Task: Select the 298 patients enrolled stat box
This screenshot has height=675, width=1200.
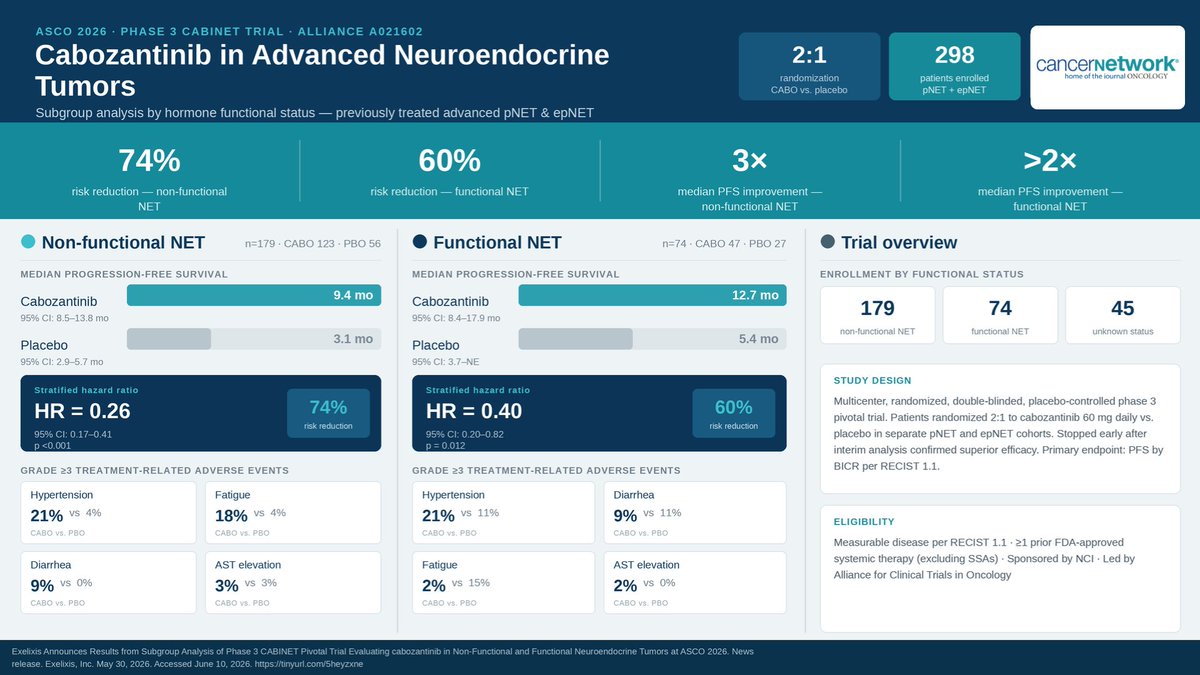Action: pyautogui.click(x=955, y=66)
